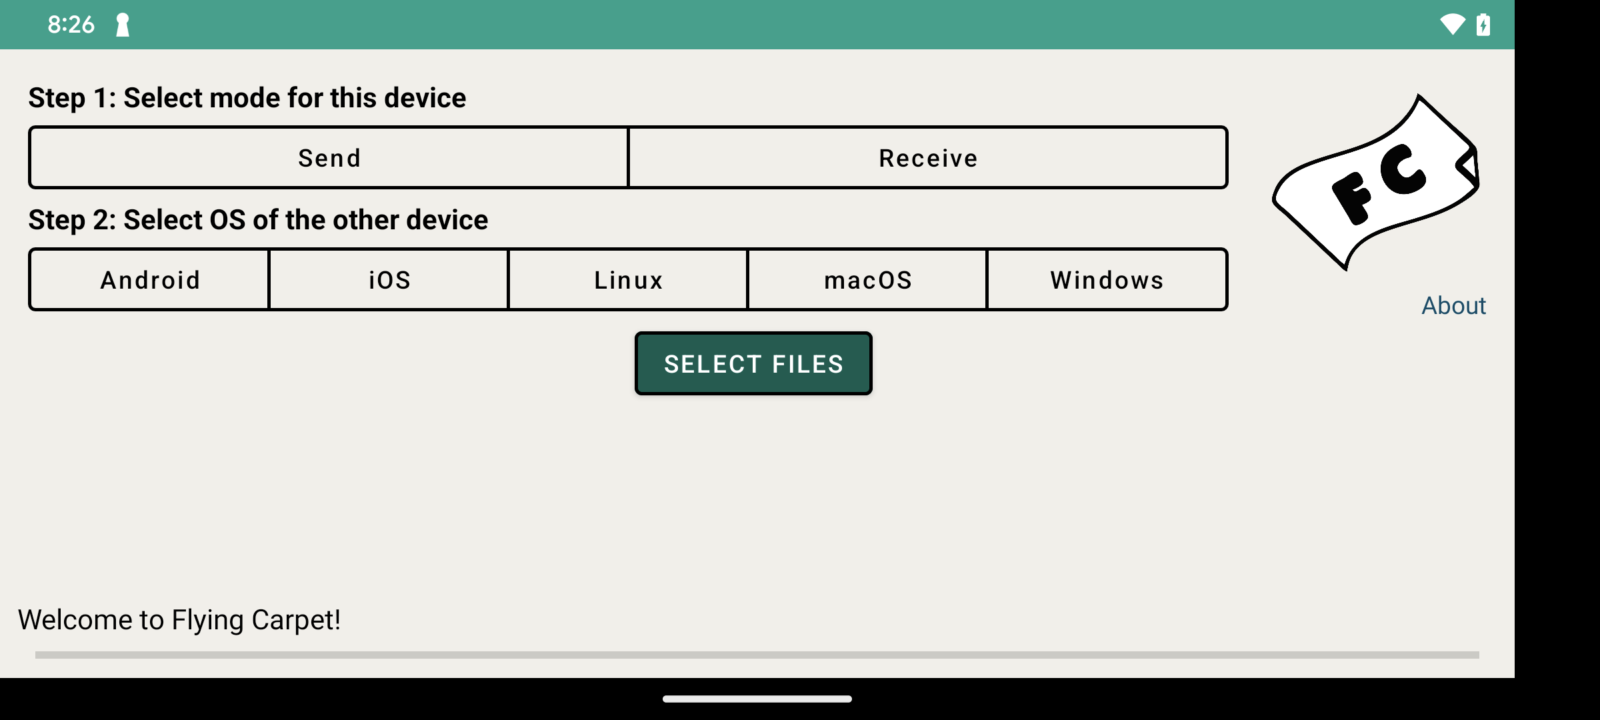This screenshot has width=1600, height=720.
Task: Tap the battery charging icon
Action: [x=1483, y=24]
